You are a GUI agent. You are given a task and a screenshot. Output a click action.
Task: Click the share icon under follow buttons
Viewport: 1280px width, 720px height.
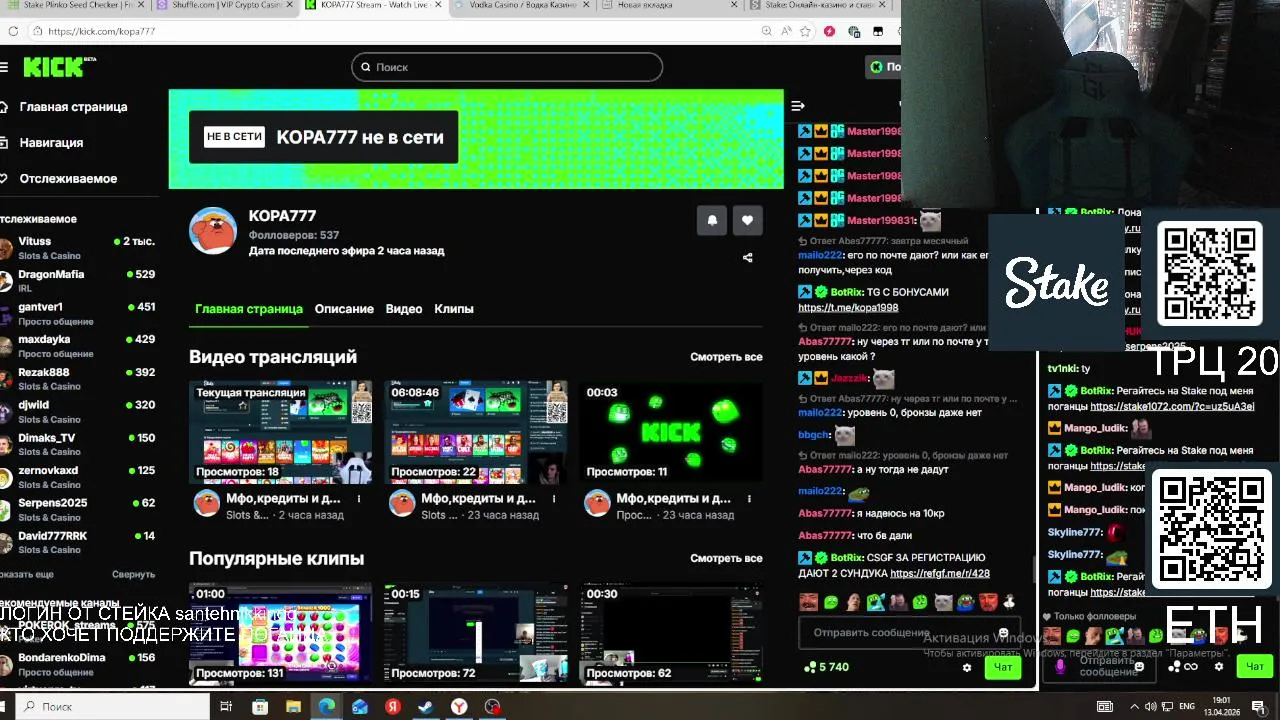tap(747, 257)
